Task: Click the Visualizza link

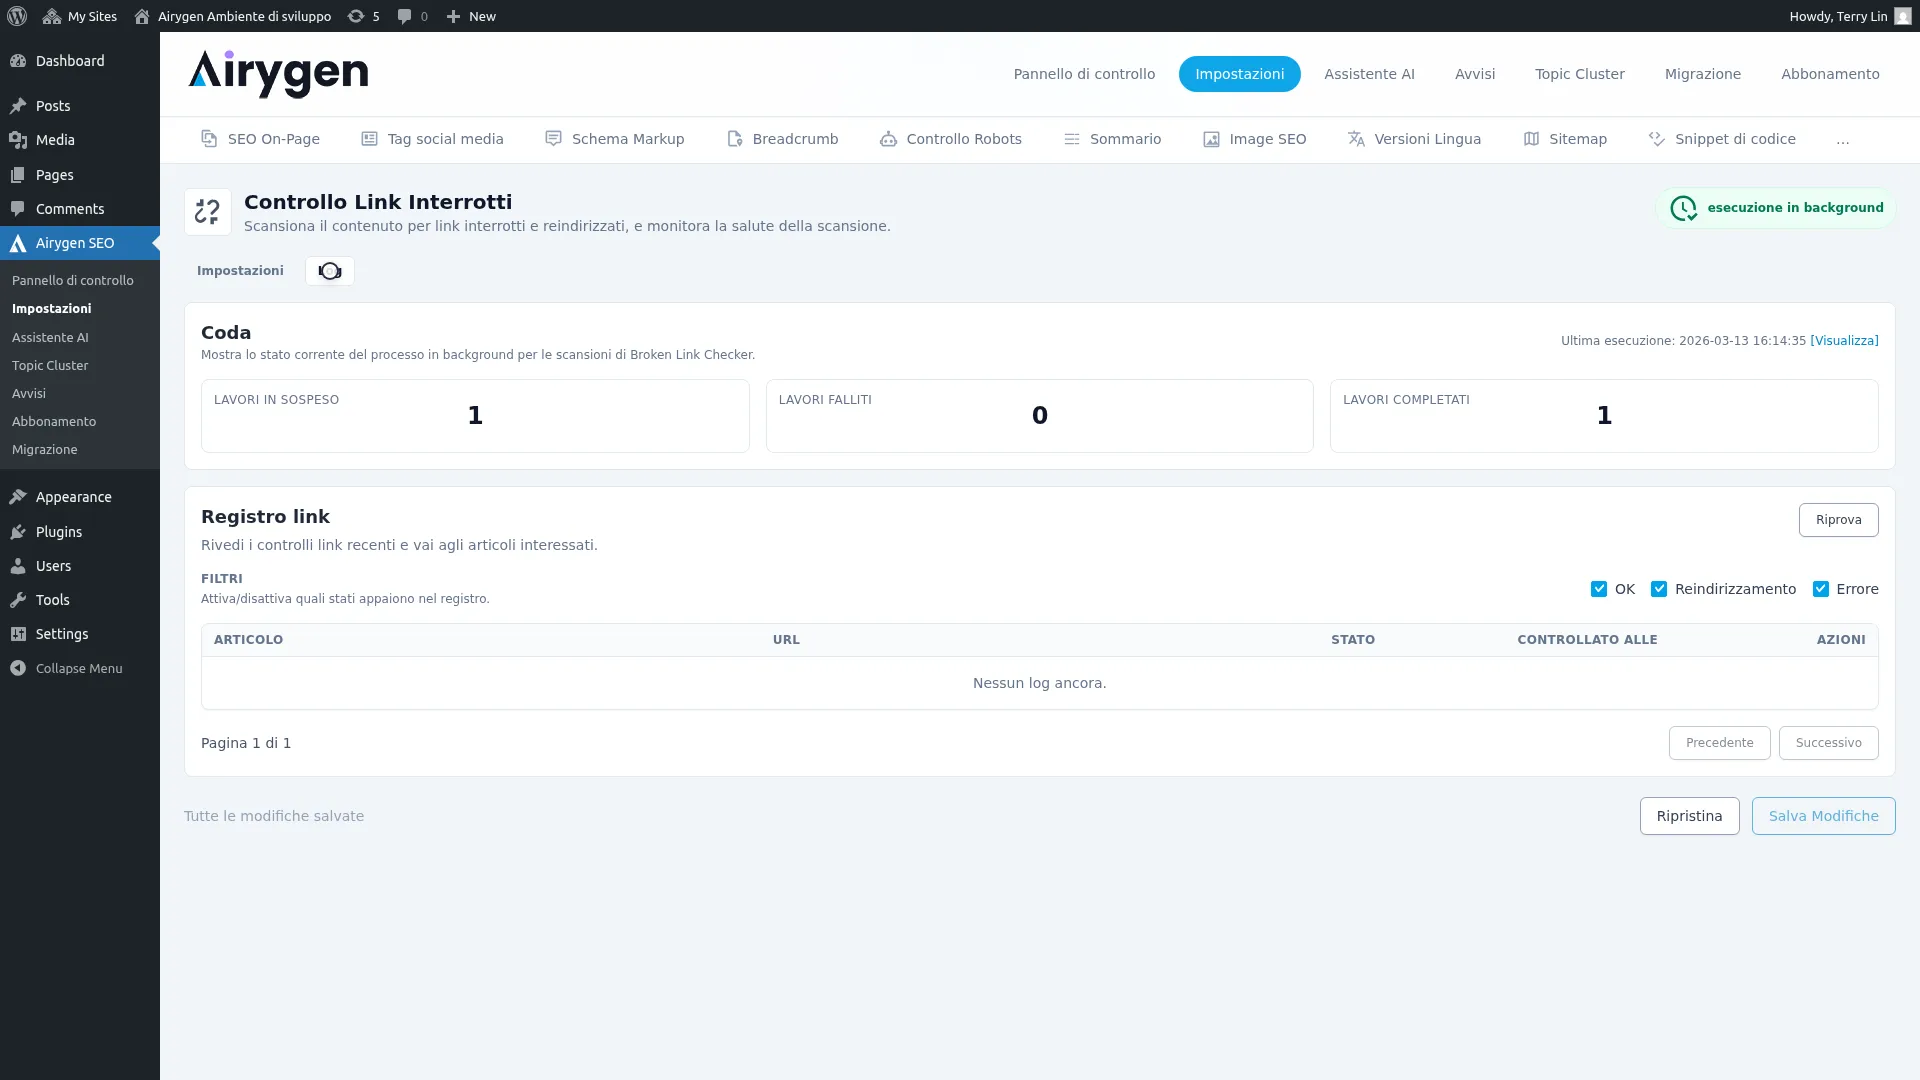Action: 1844,341
